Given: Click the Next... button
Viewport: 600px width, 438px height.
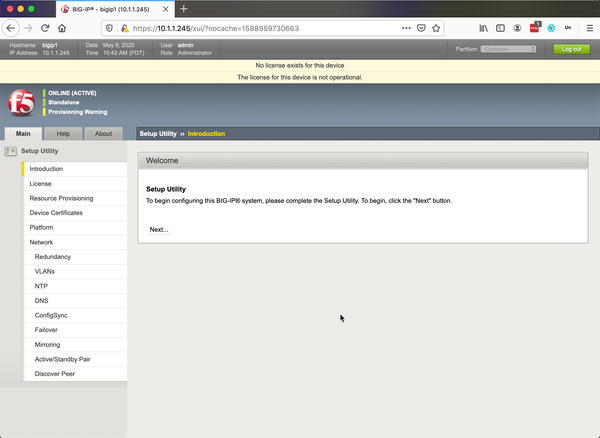Looking at the screenshot, I should [x=159, y=230].
